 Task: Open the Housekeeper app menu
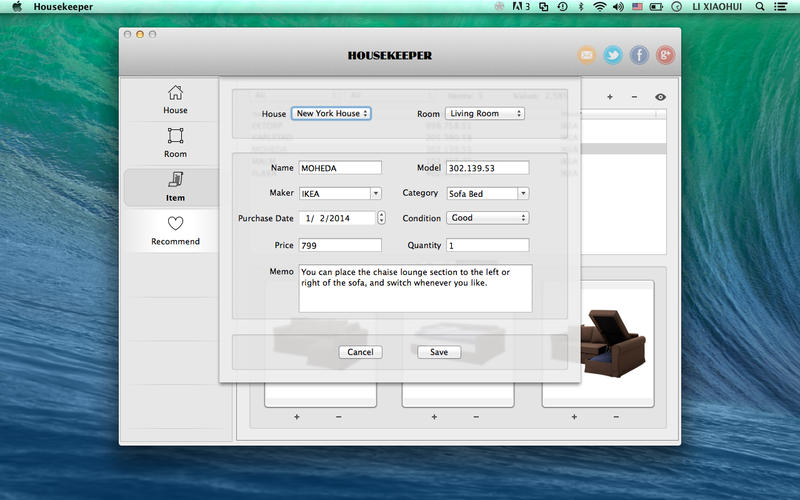click(63, 7)
